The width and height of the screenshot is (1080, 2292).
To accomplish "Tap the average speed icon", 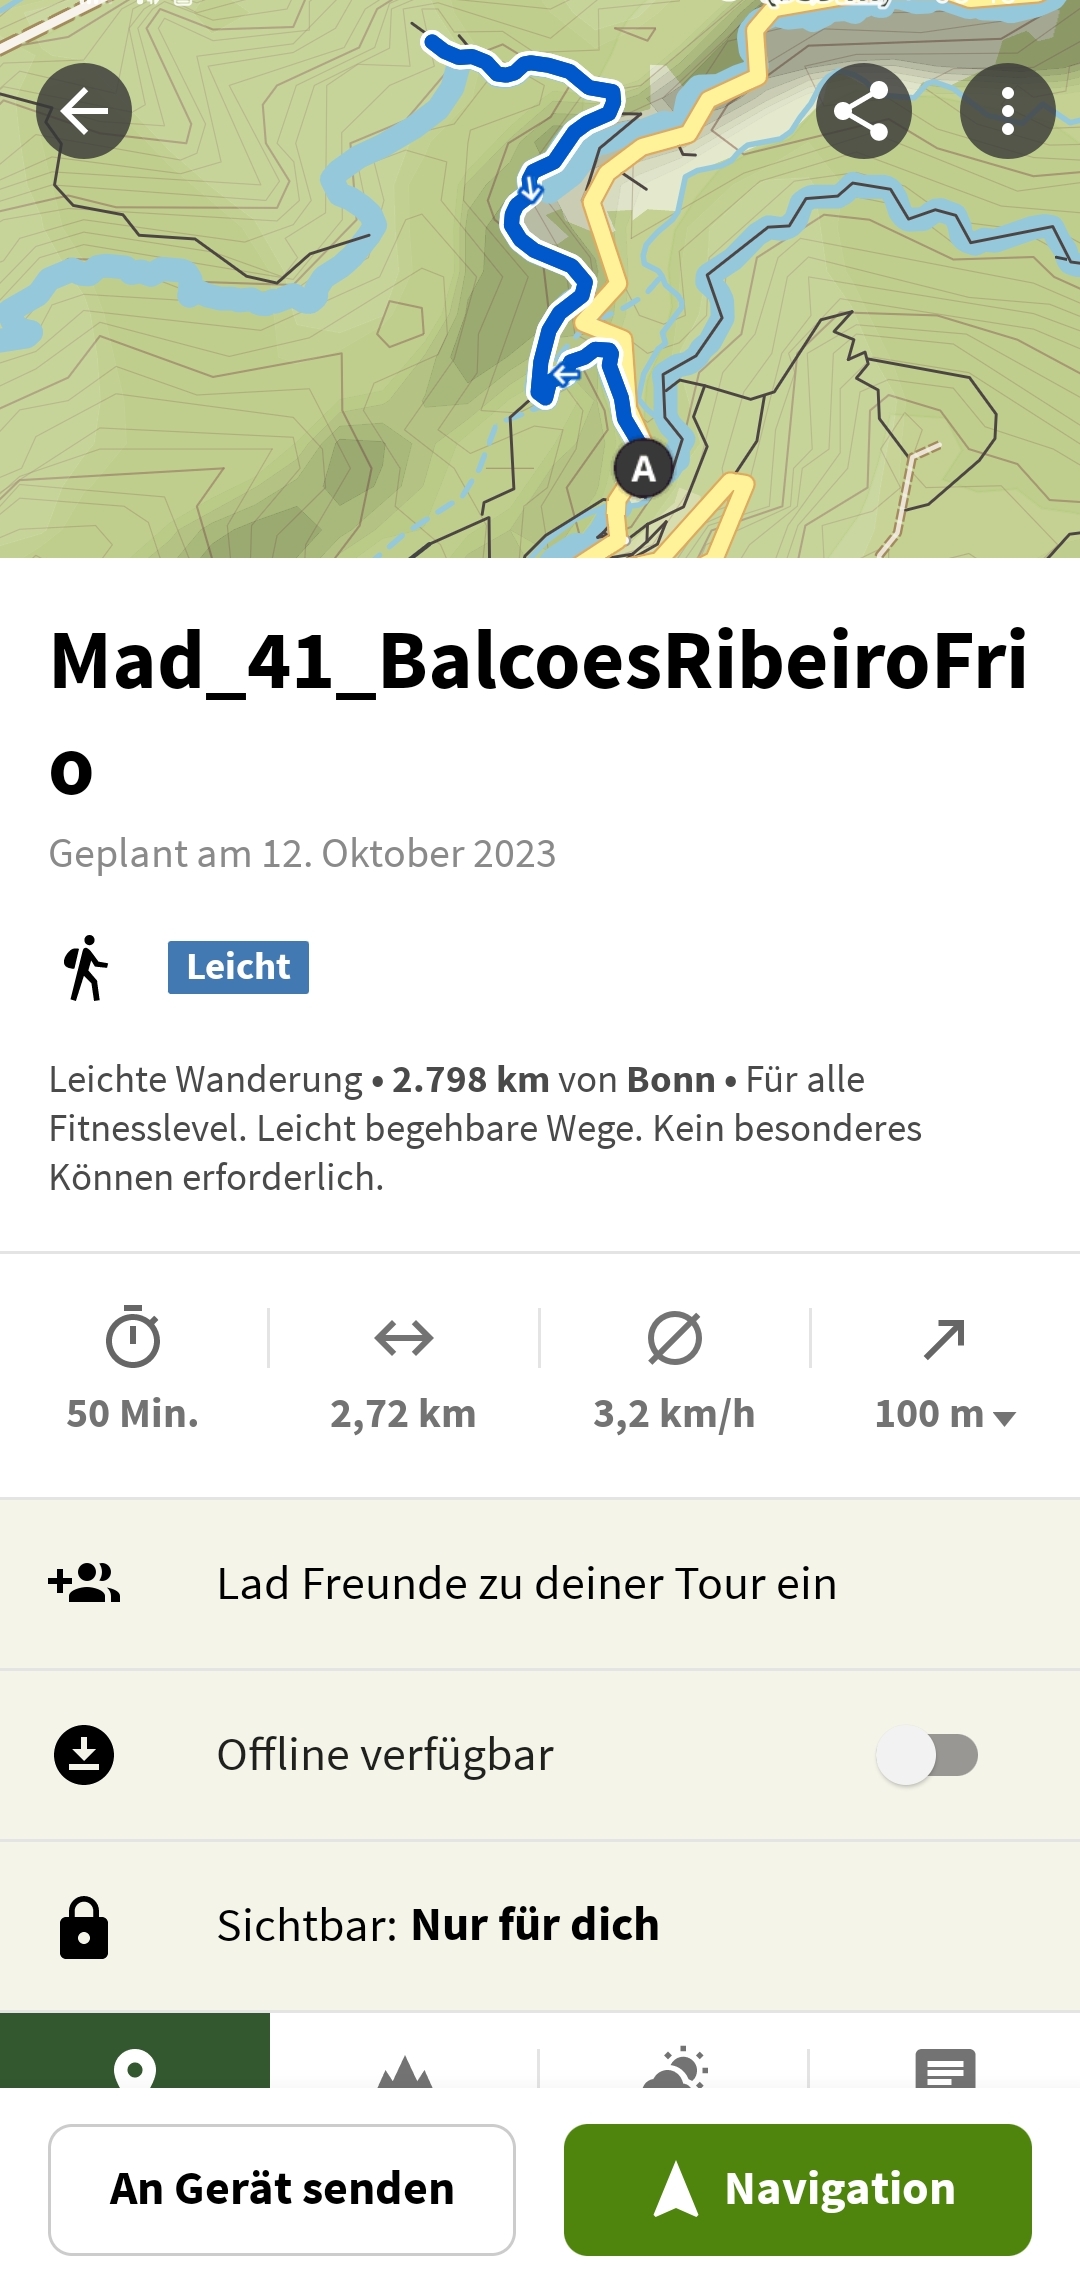I will point(675,1338).
